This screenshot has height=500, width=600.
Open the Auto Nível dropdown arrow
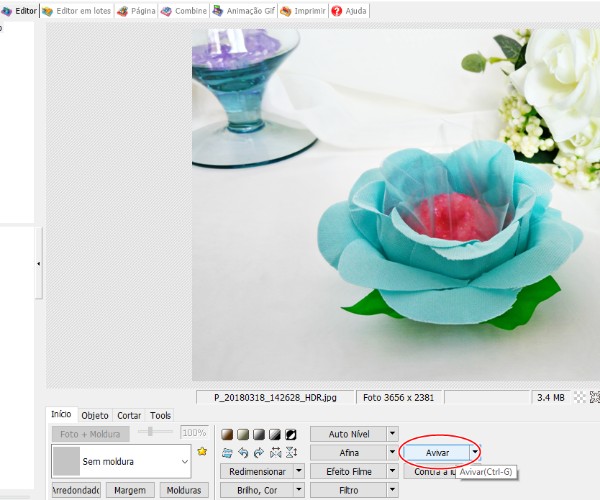click(392, 434)
